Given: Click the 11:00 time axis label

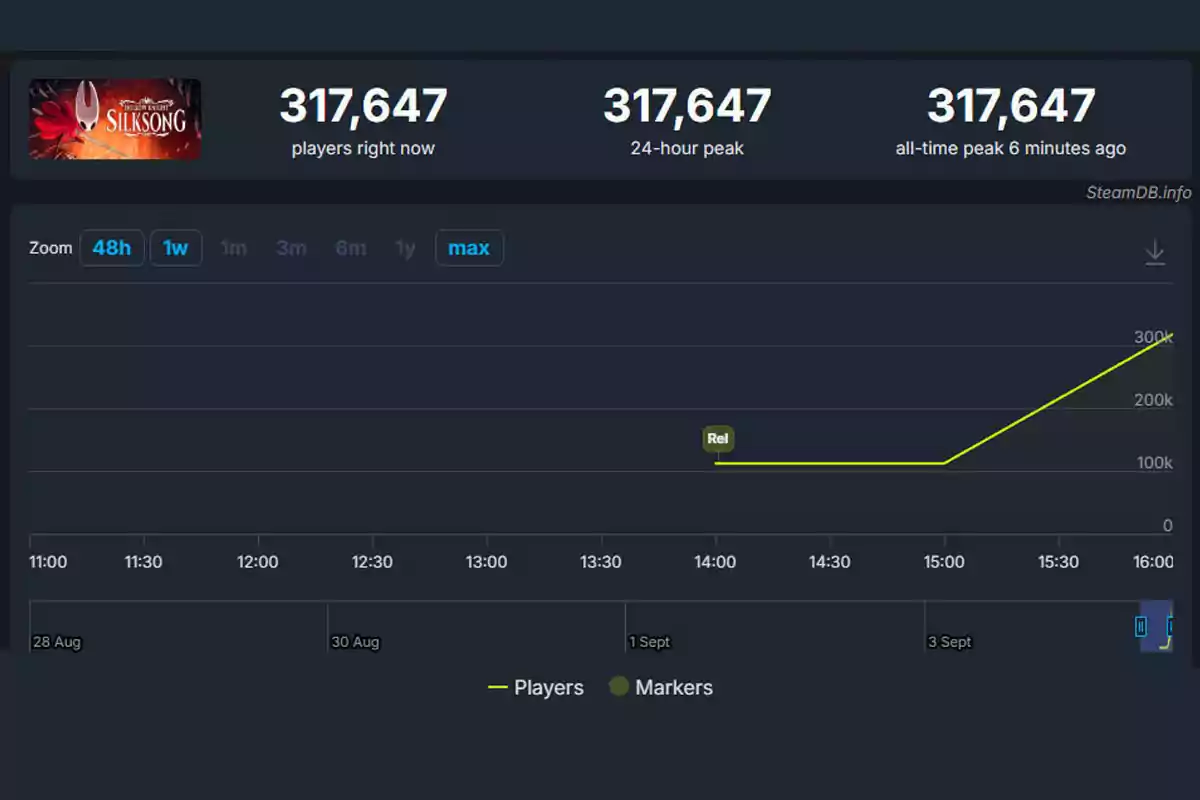Looking at the screenshot, I should point(48,562).
